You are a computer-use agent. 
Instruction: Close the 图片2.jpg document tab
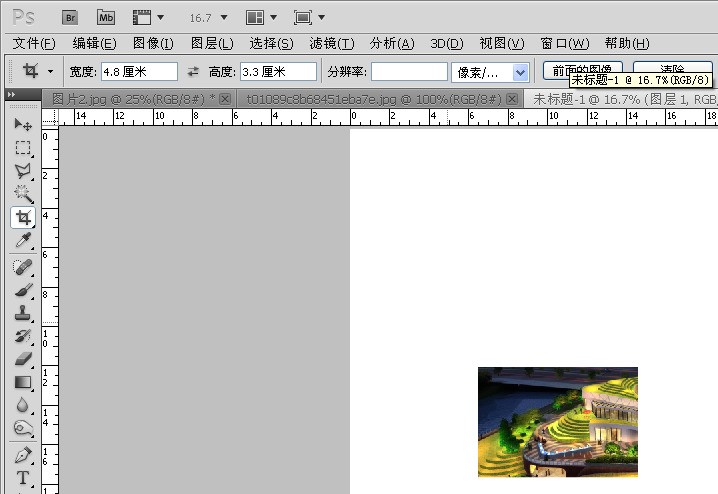pyautogui.click(x=225, y=99)
